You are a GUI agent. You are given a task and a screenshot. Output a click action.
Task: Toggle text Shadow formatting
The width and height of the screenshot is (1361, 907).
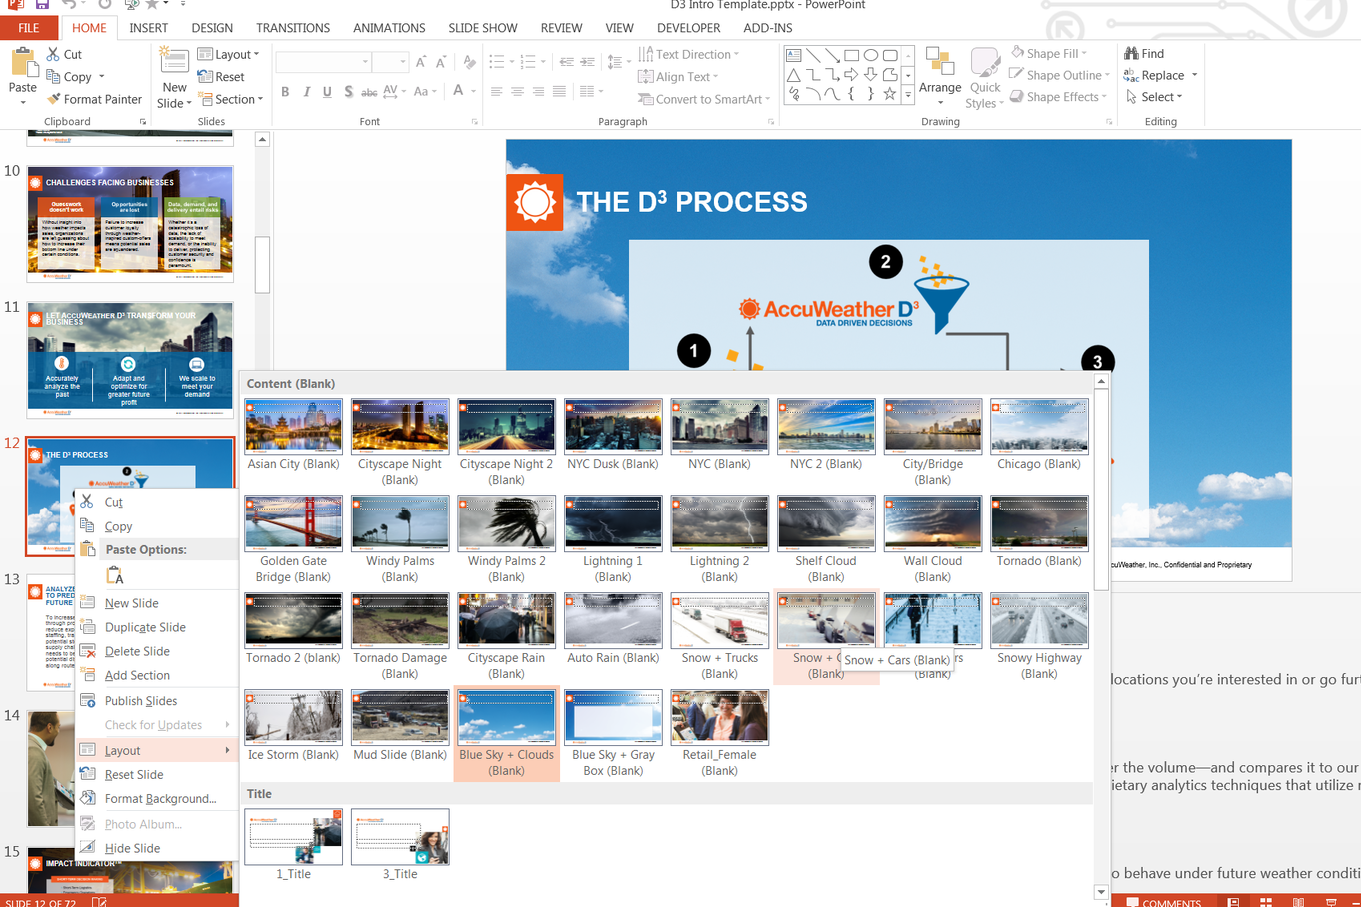click(348, 92)
